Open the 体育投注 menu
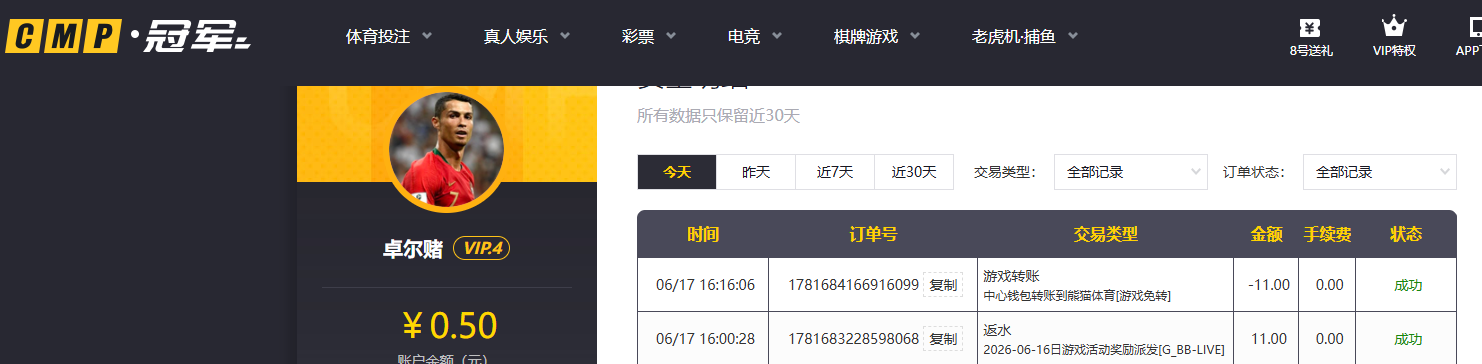 pyautogui.click(x=378, y=37)
